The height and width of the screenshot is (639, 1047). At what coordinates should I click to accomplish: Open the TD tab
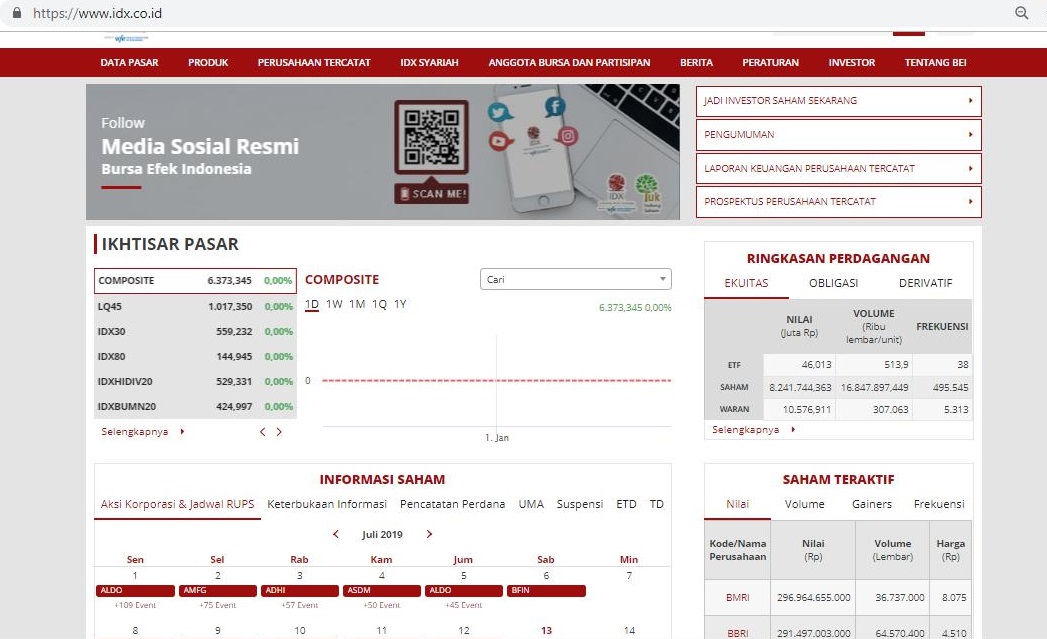tap(657, 504)
